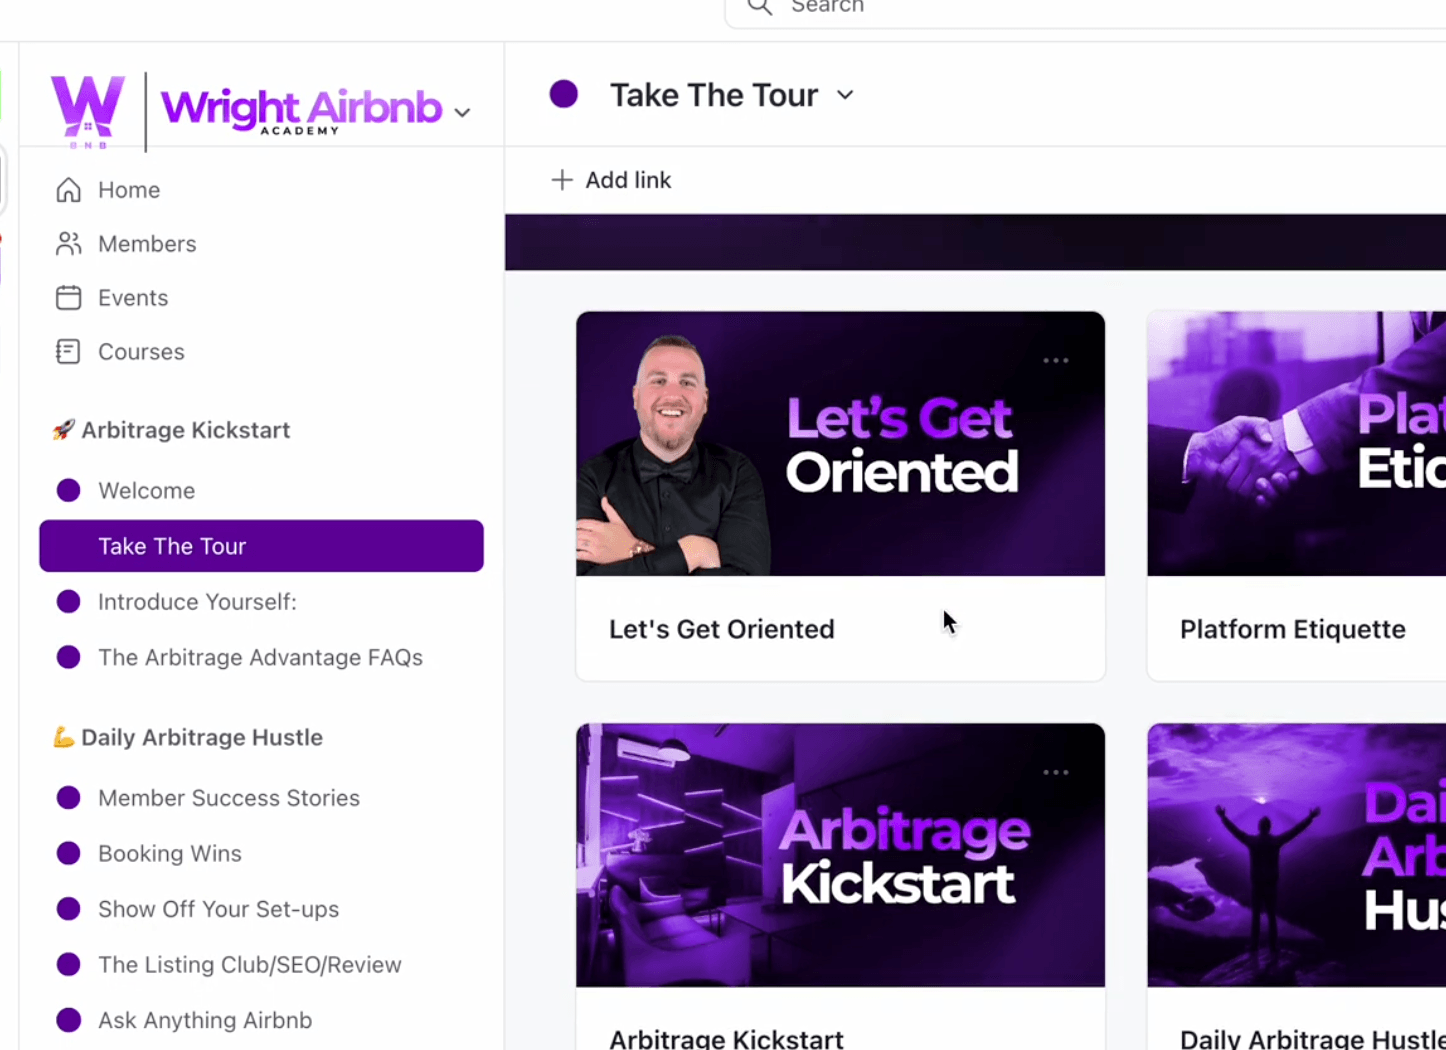Click the Courses book icon

[68, 352]
